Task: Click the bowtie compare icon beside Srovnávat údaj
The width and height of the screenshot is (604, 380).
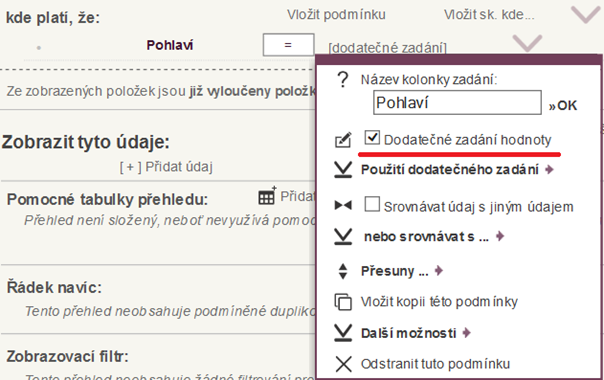Action: coord(343,205)
